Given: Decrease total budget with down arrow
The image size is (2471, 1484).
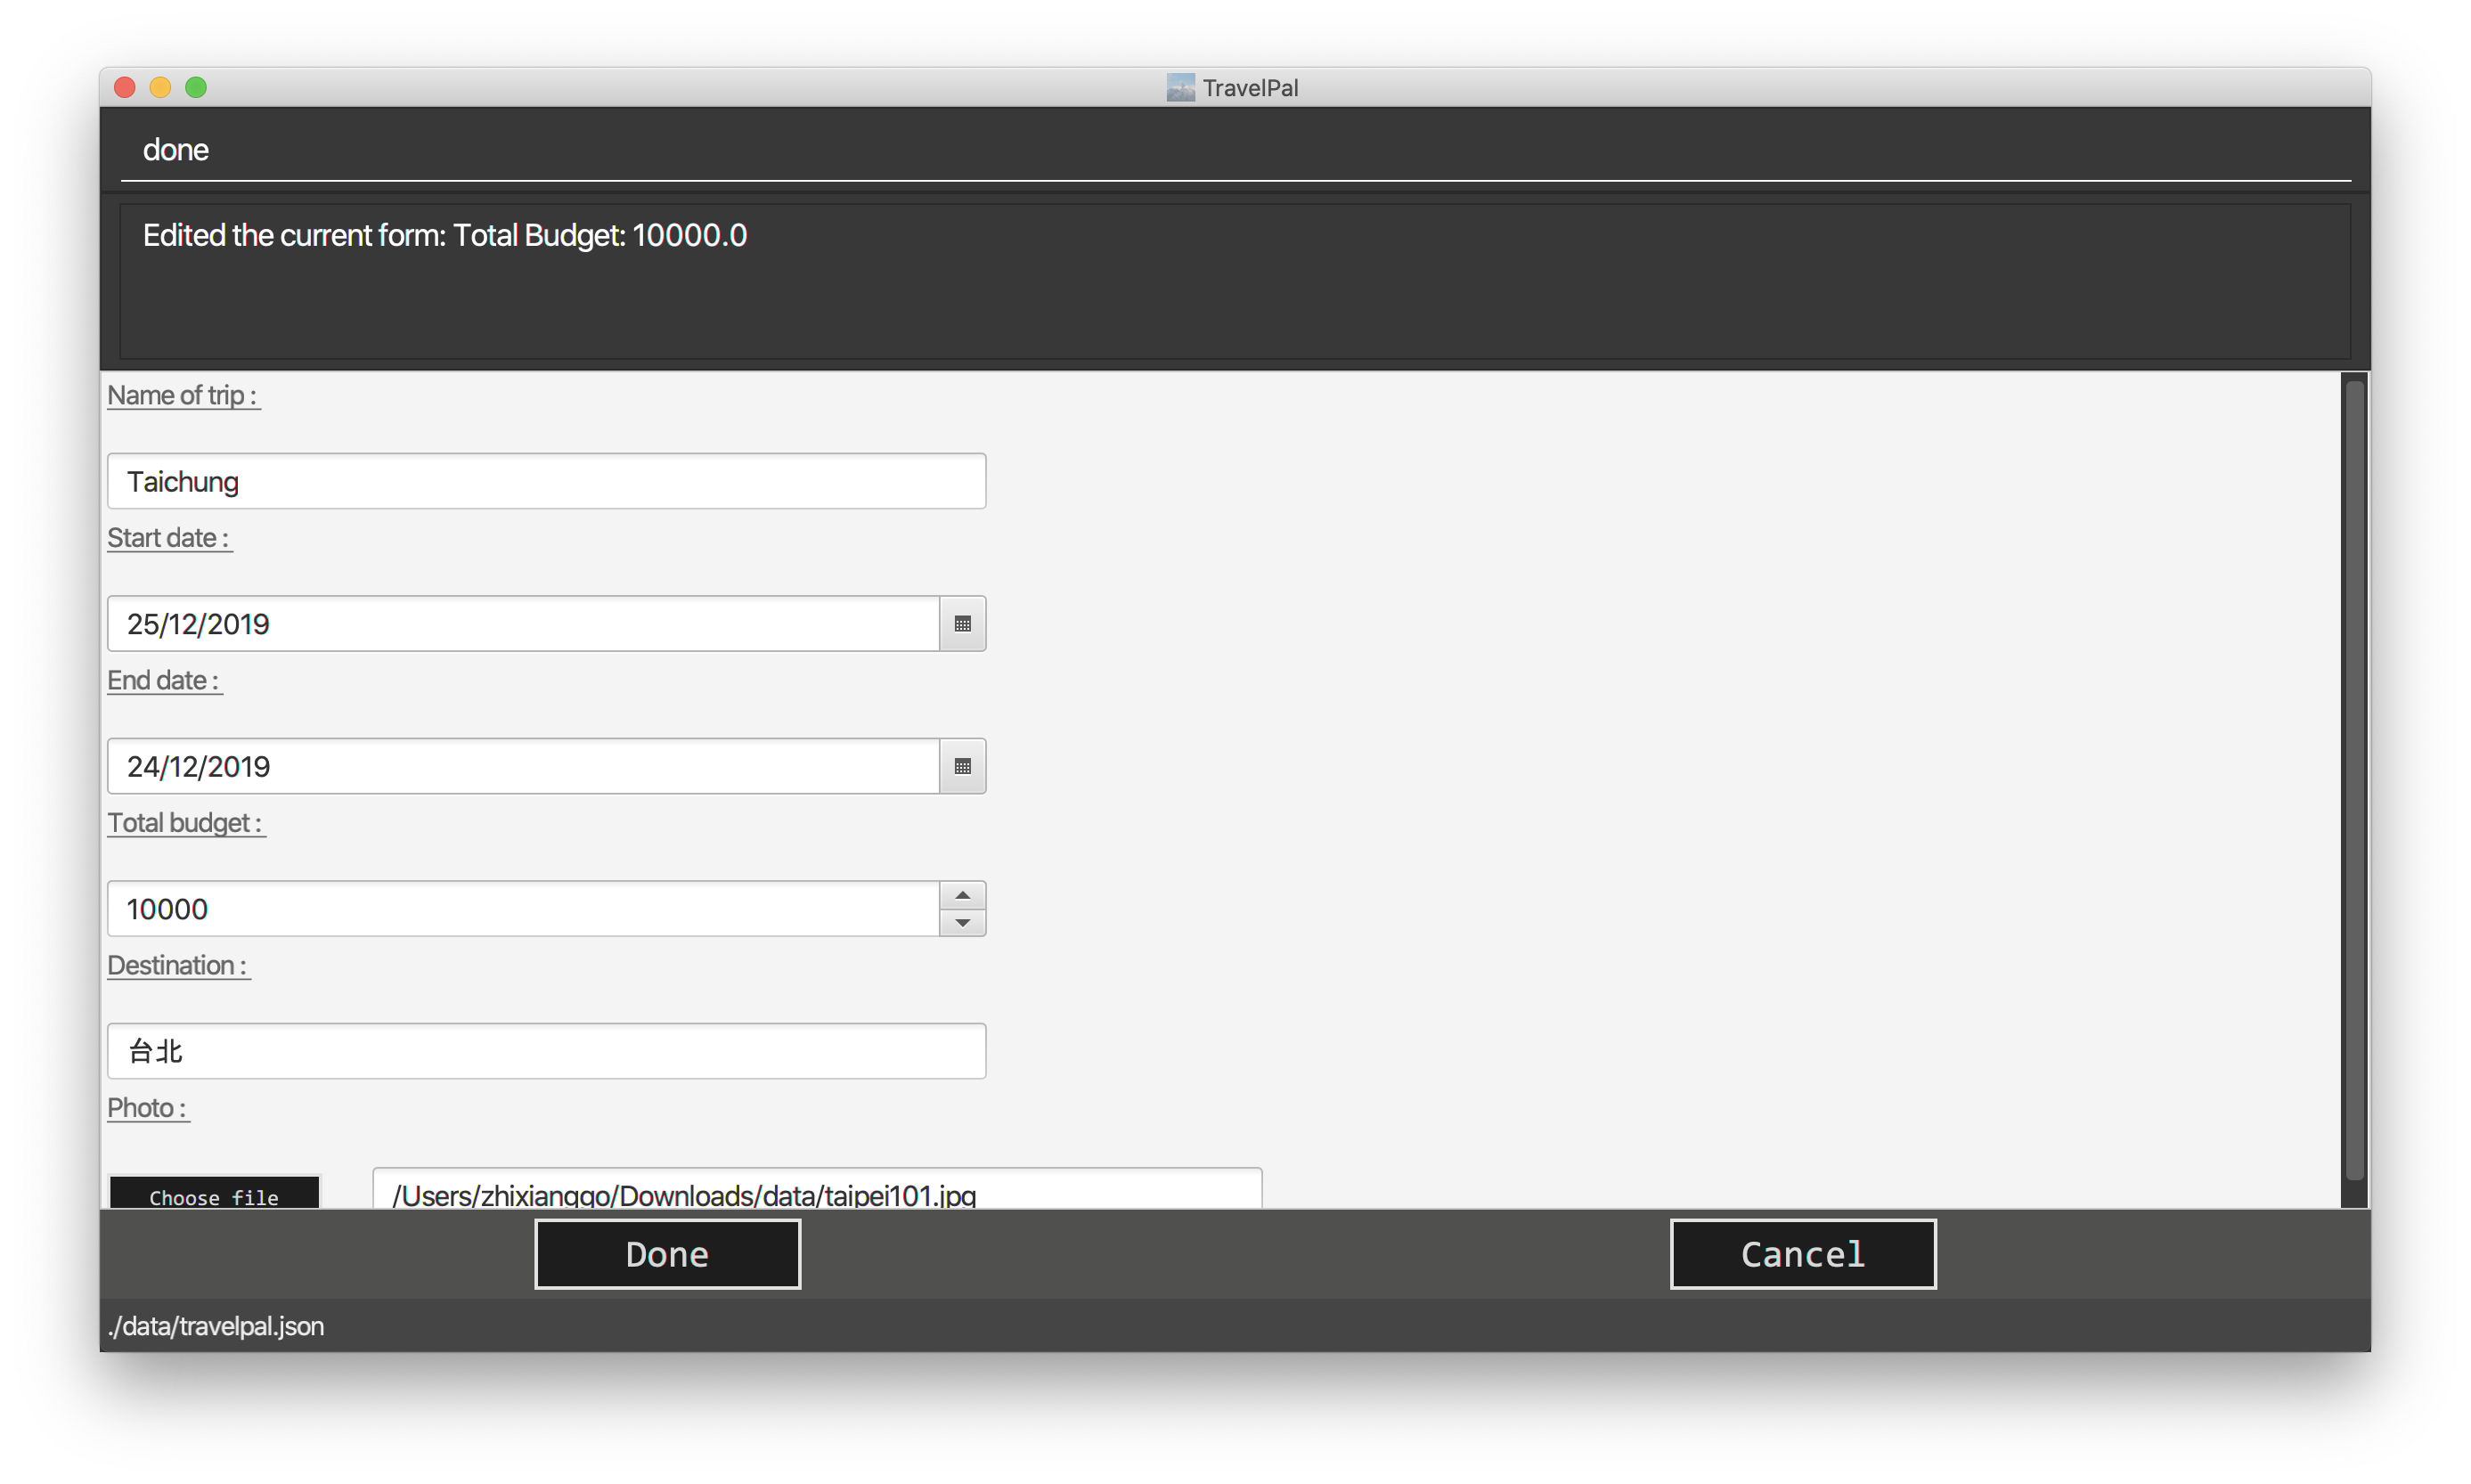Looking at the screenshot, I should 962,922.
